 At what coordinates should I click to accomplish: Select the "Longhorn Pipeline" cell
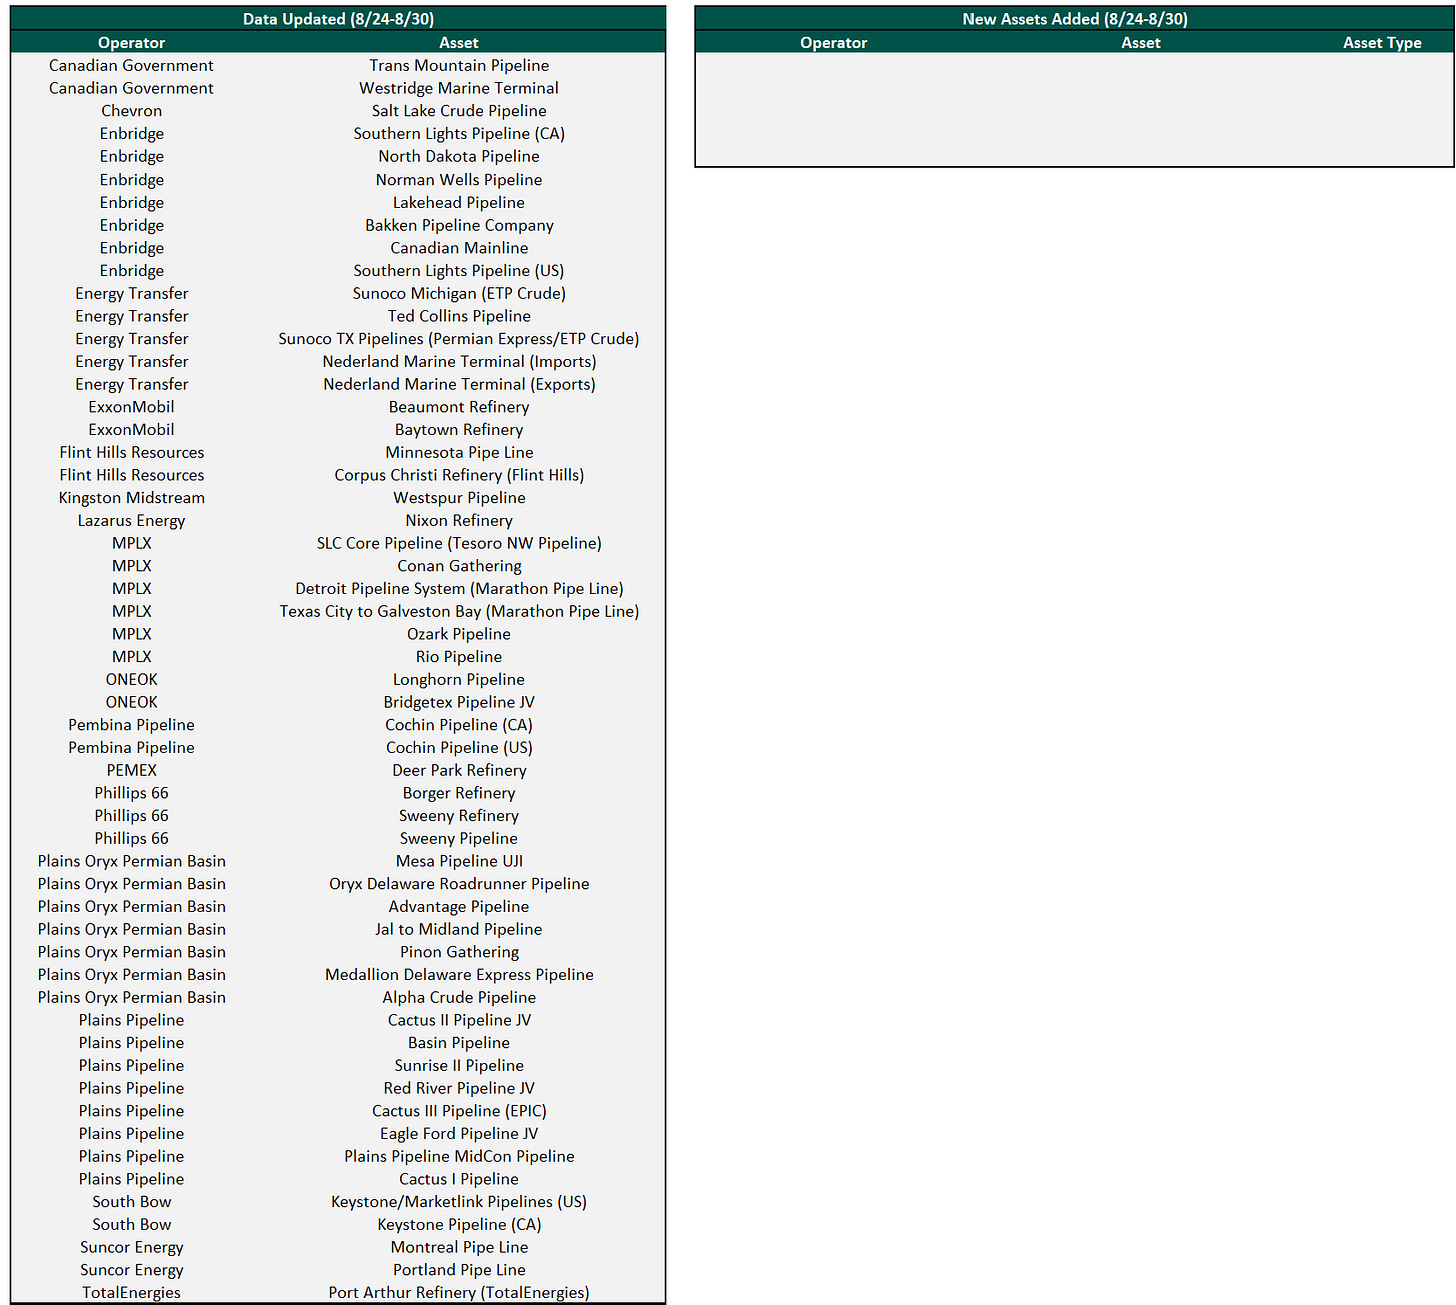click(x=459, y=680)
